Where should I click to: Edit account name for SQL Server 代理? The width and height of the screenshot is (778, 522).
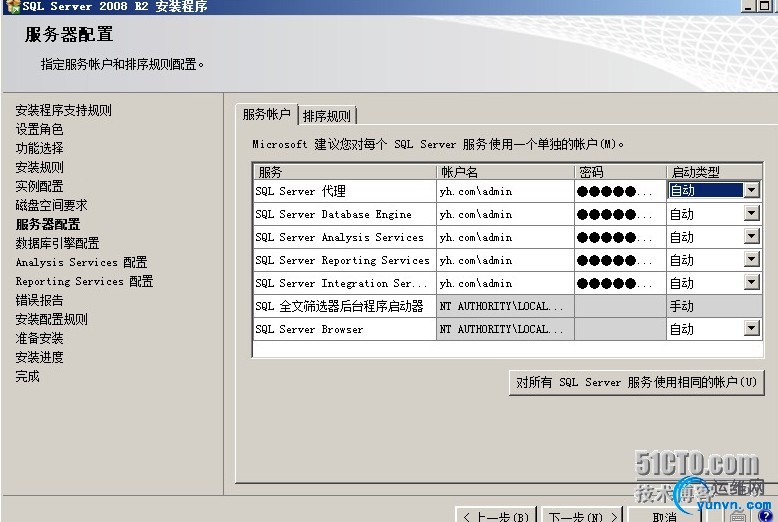(x=505, y=191)
